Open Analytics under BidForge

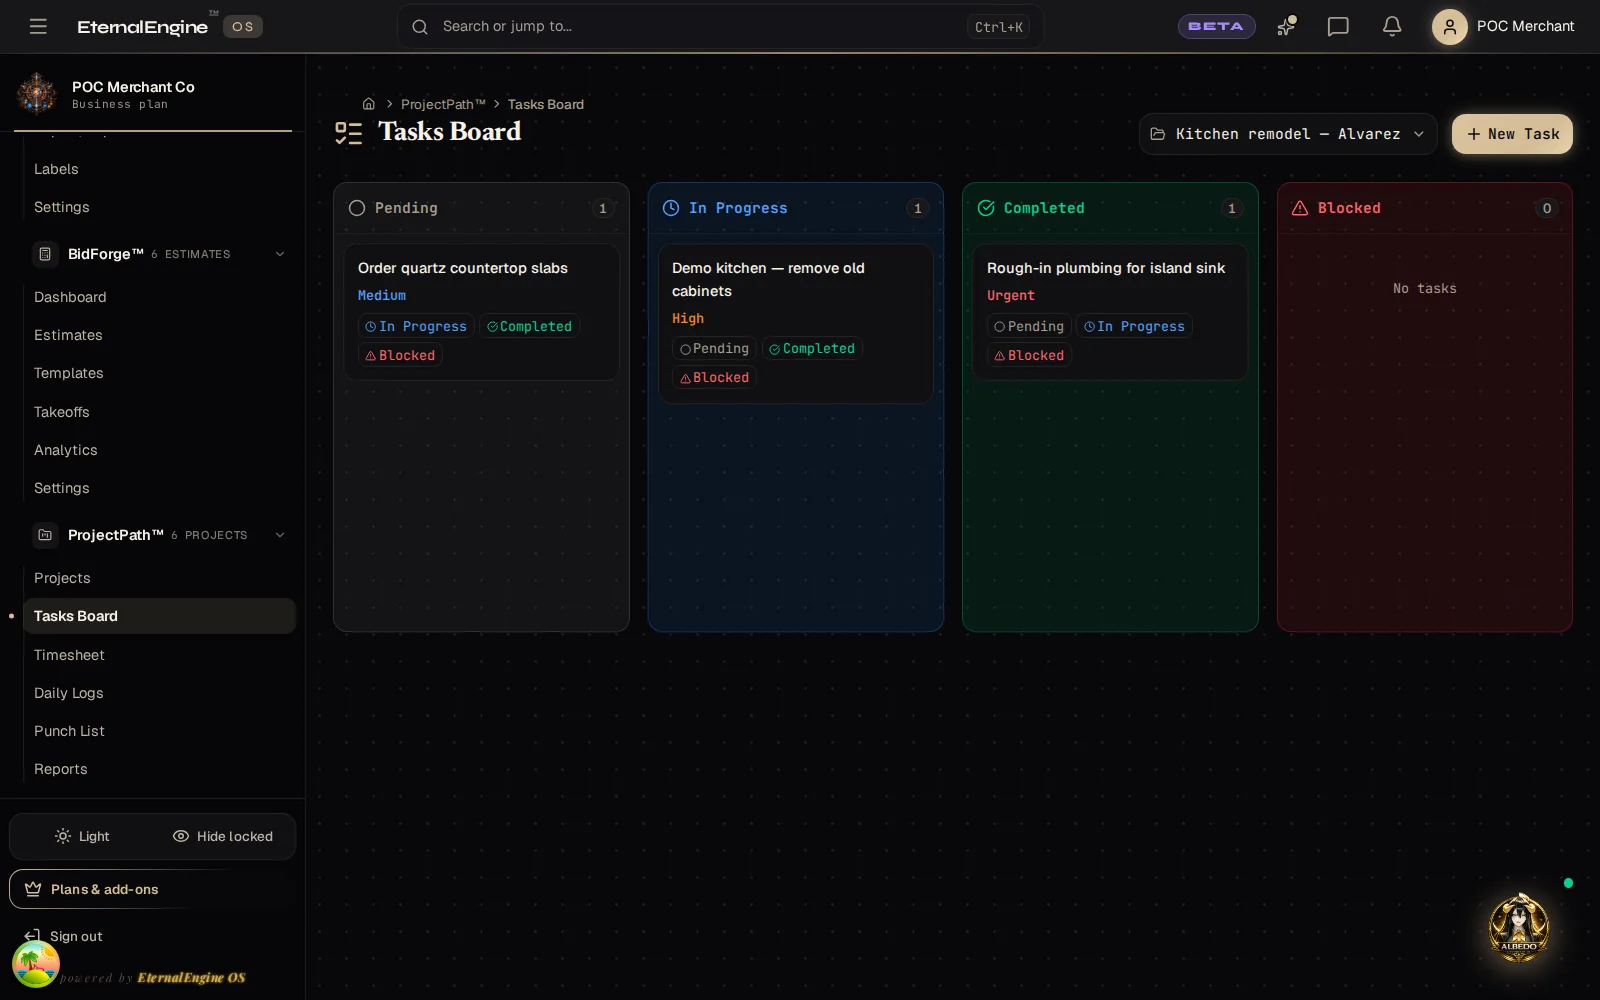(159, 450)
